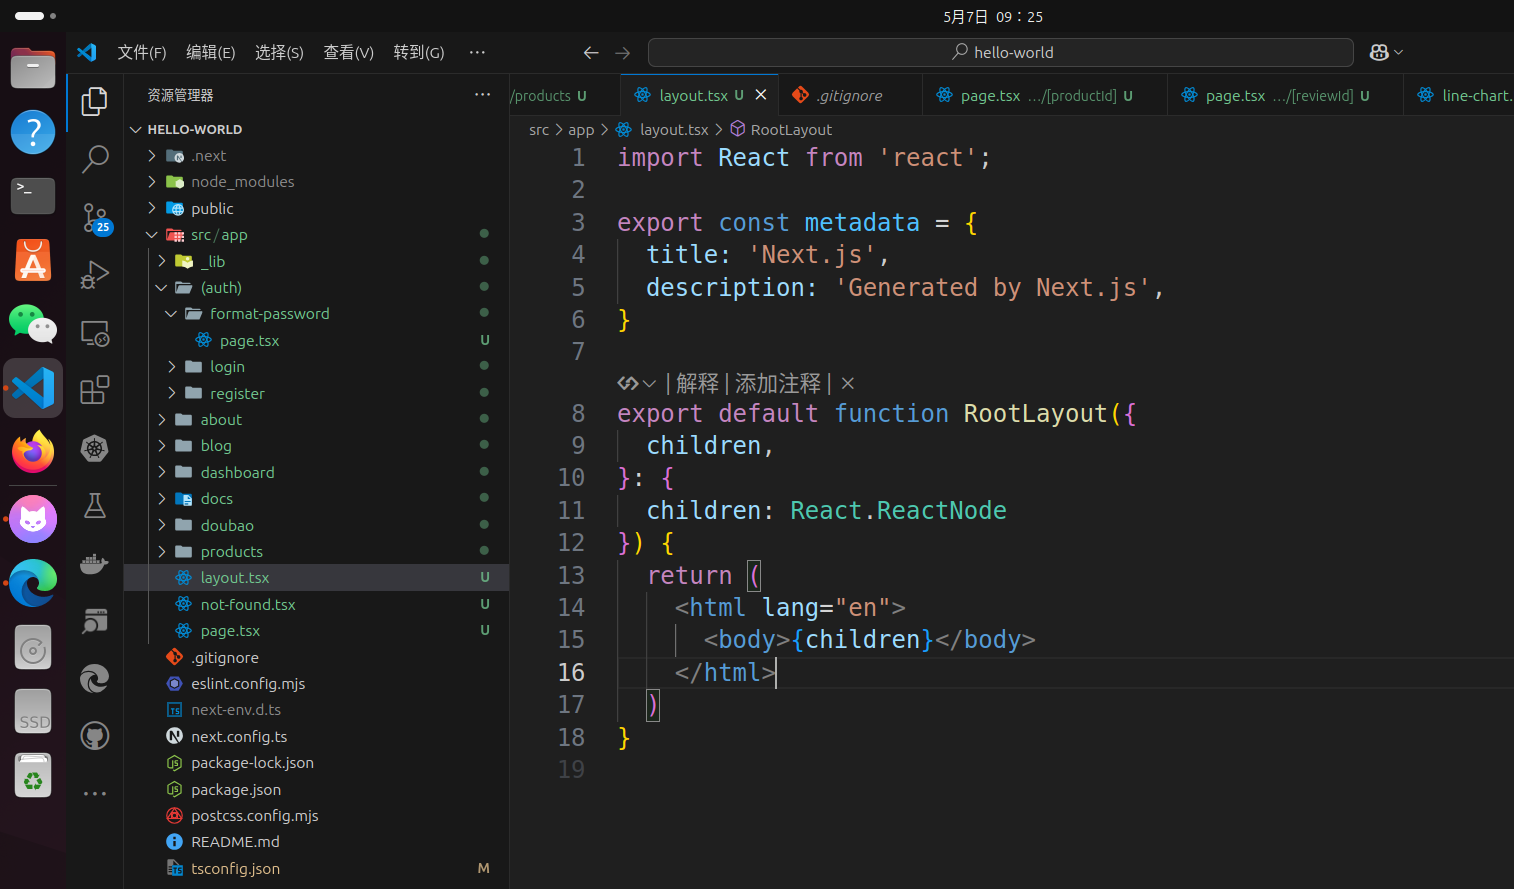
Task: Click 解释 code lens link
Action: pyautogui.click(x=697, y=383)
